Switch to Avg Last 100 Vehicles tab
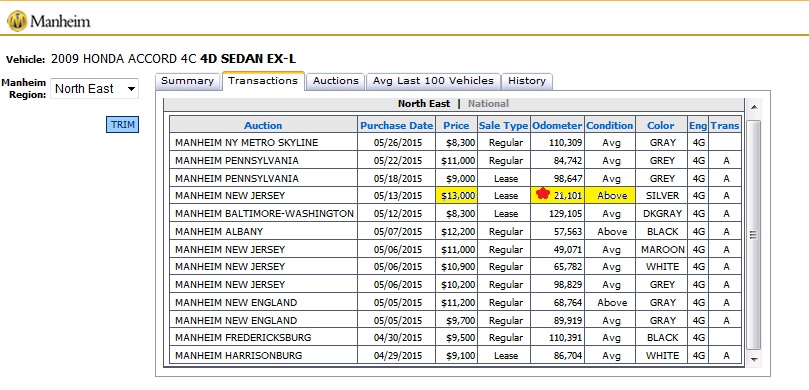This screenshot has height=390, width=809. coord(433,81)
